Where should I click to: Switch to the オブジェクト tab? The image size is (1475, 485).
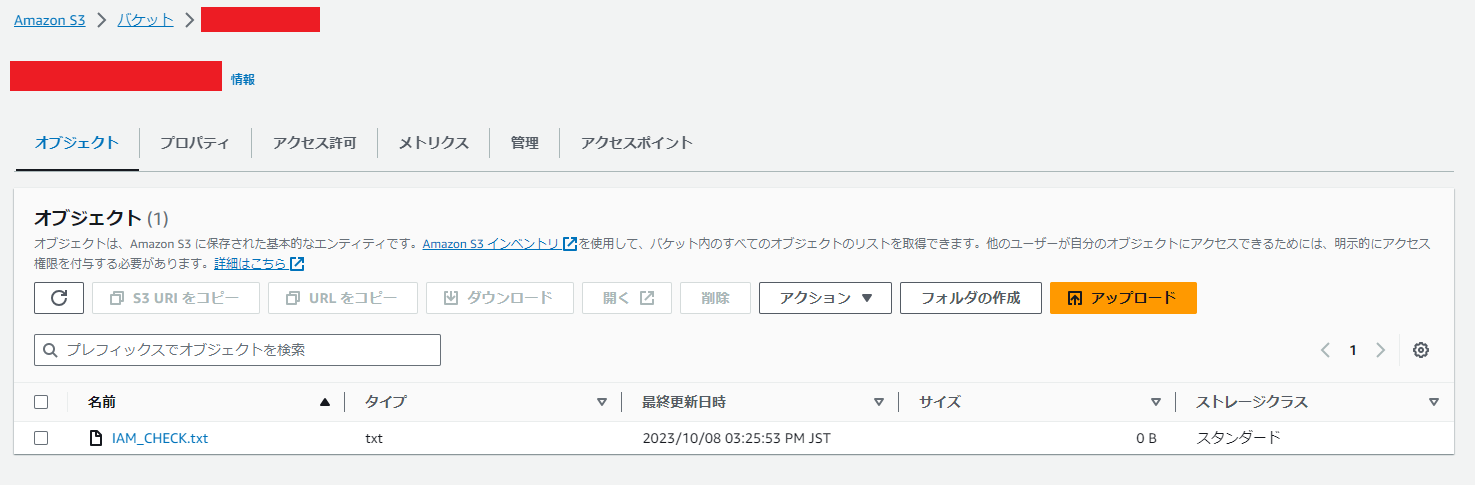[x=77, y=143]
